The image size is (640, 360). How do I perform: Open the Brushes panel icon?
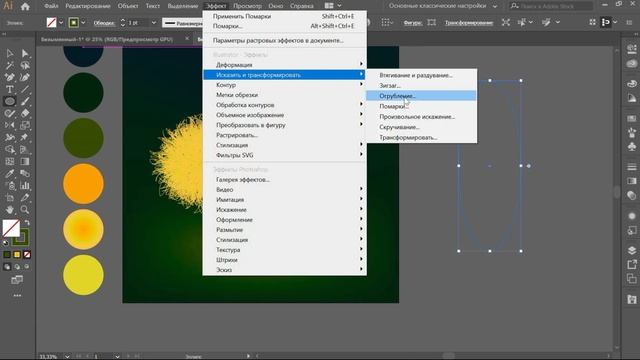pos(632,133)
